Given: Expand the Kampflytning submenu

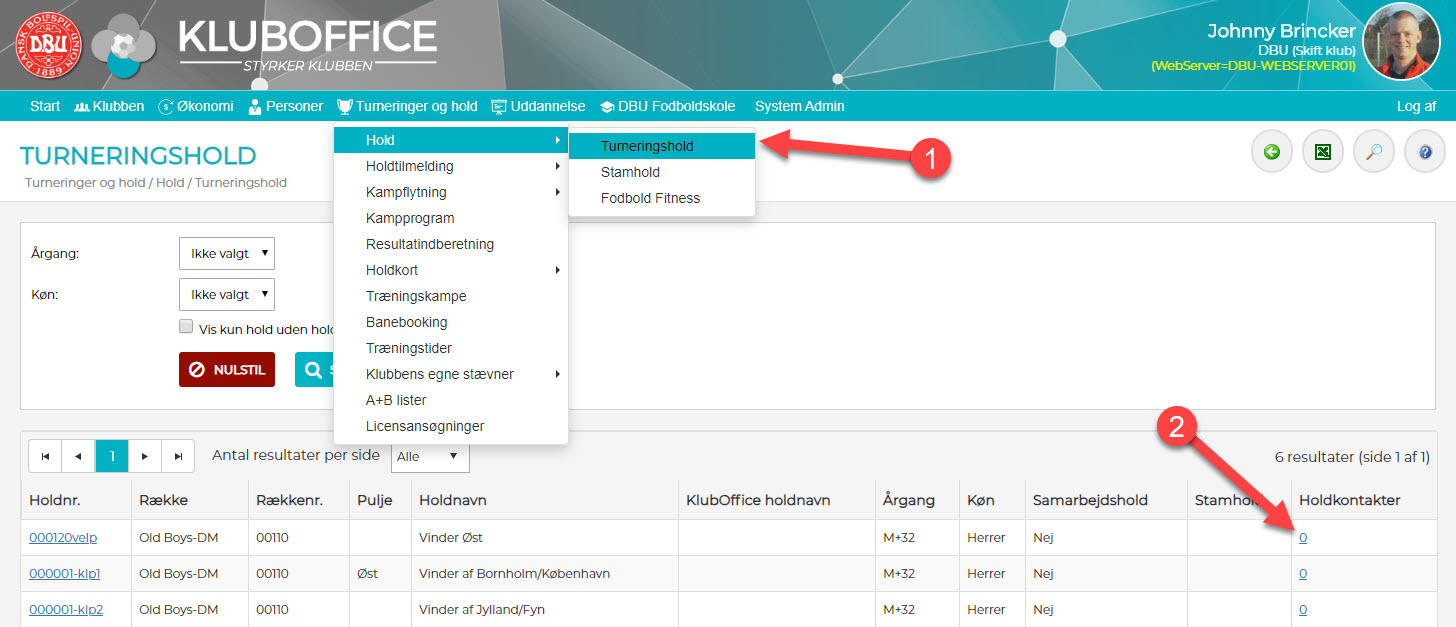Looking at the screenshot, I should click(451, 192).
